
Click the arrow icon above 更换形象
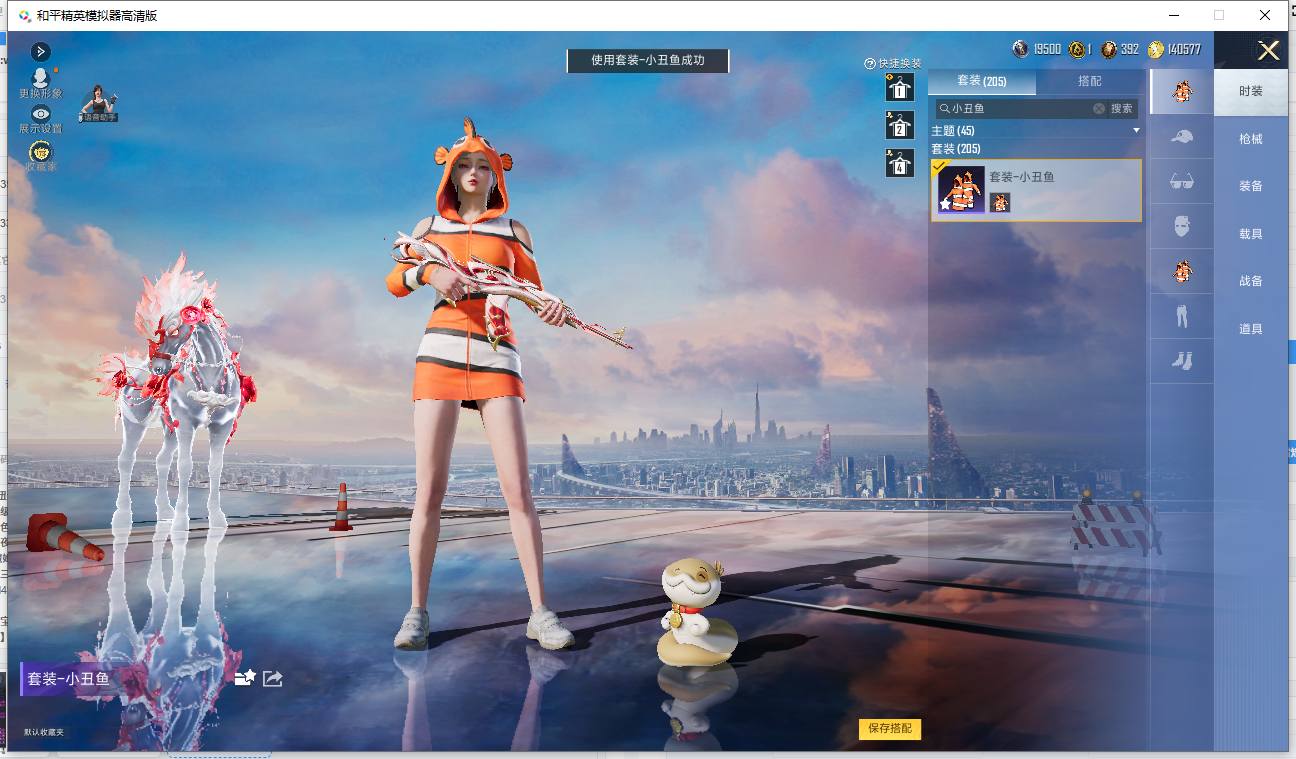click(41, 52)
